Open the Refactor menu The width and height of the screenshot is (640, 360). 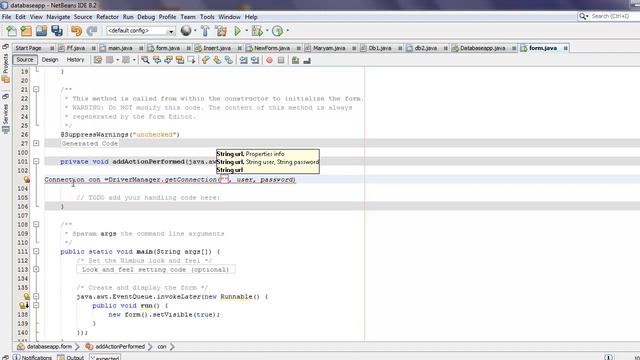(107, 17)
